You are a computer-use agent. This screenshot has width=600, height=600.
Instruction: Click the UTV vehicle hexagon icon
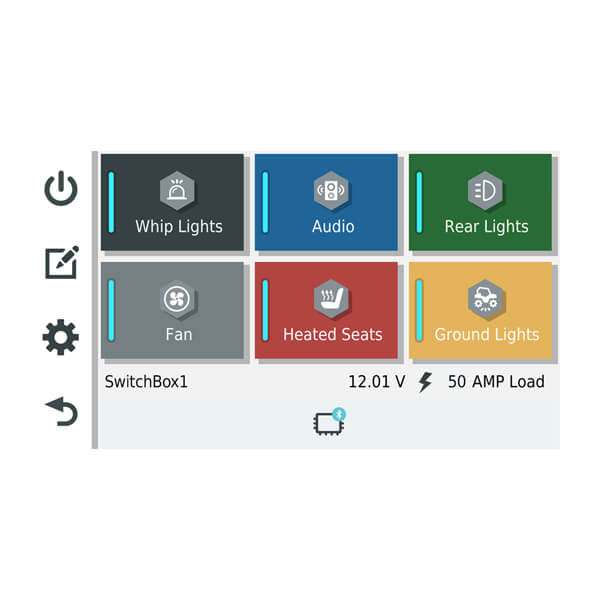(485, 299)
